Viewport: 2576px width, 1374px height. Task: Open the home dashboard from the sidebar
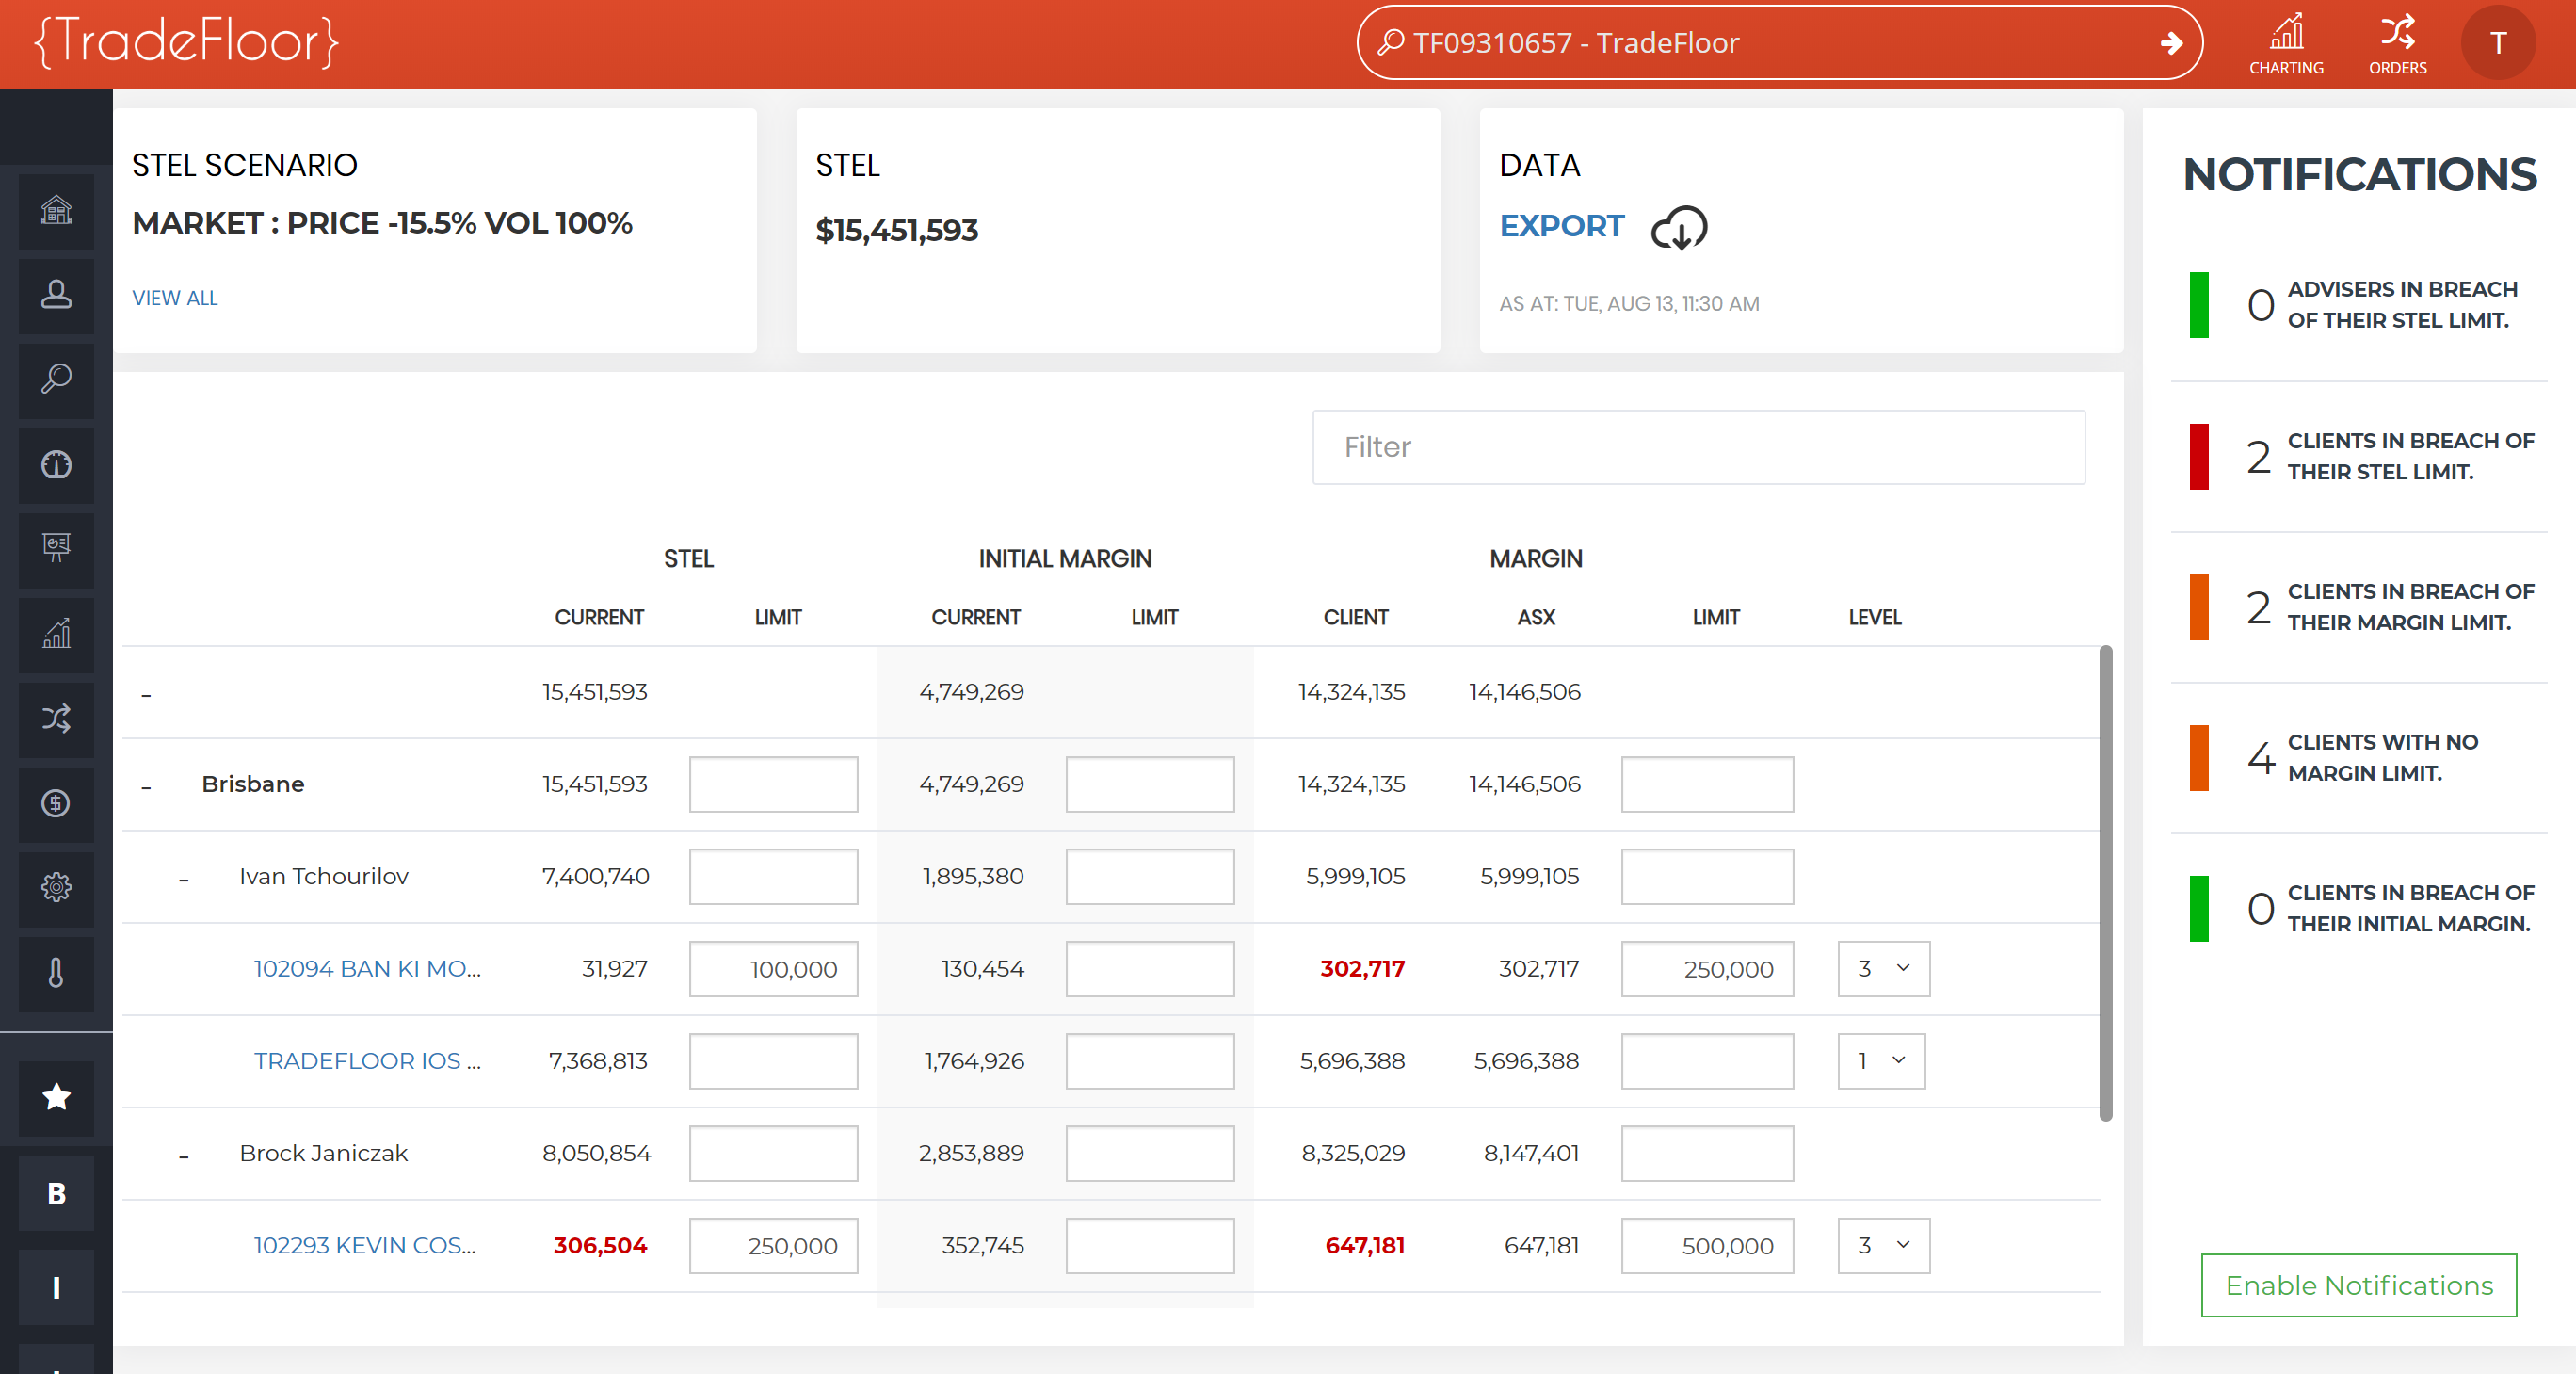point(56,210)
